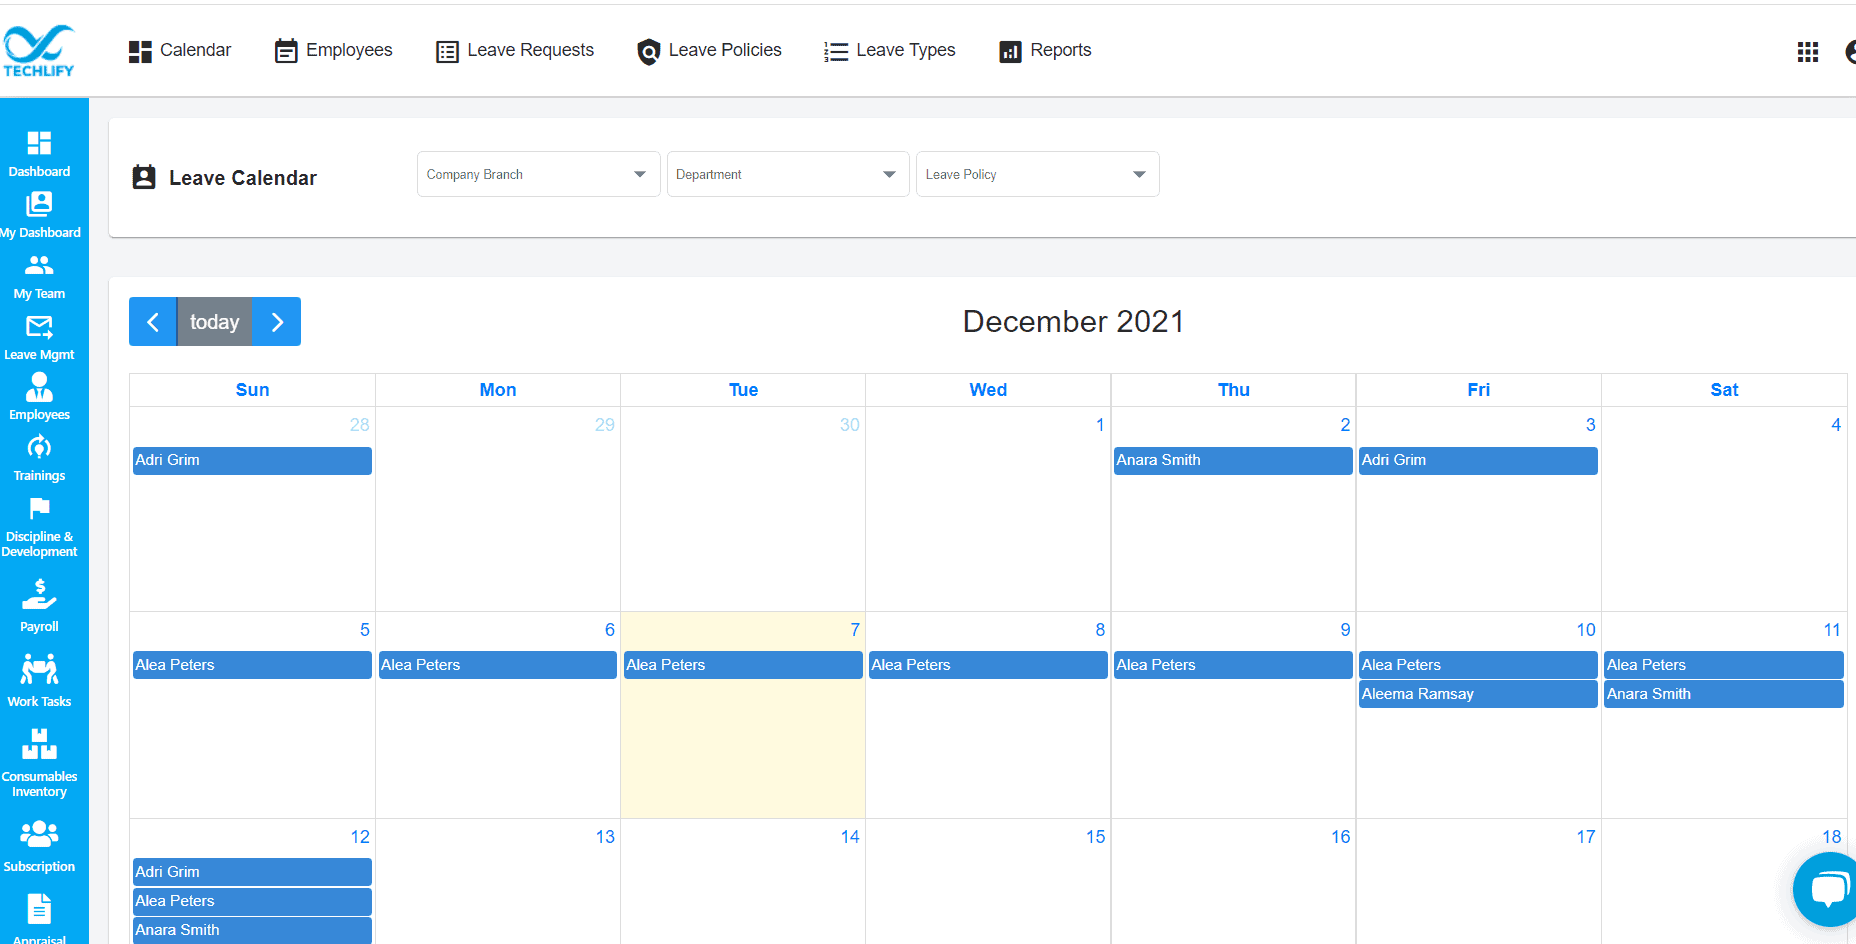Go to the previous month
This screenshot has height=944, width=1856.
point(153,322)
